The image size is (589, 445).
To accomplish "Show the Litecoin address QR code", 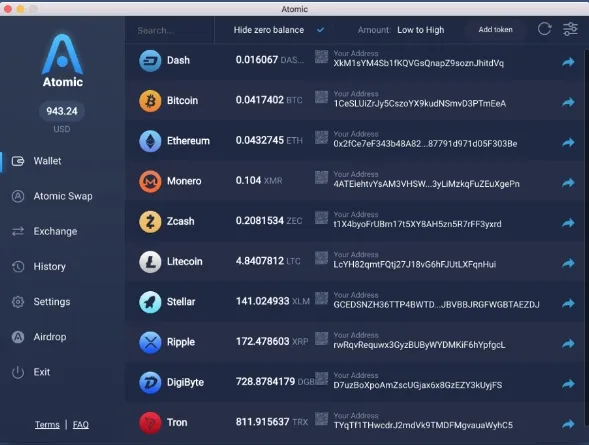I will click(x=321, y=258).
